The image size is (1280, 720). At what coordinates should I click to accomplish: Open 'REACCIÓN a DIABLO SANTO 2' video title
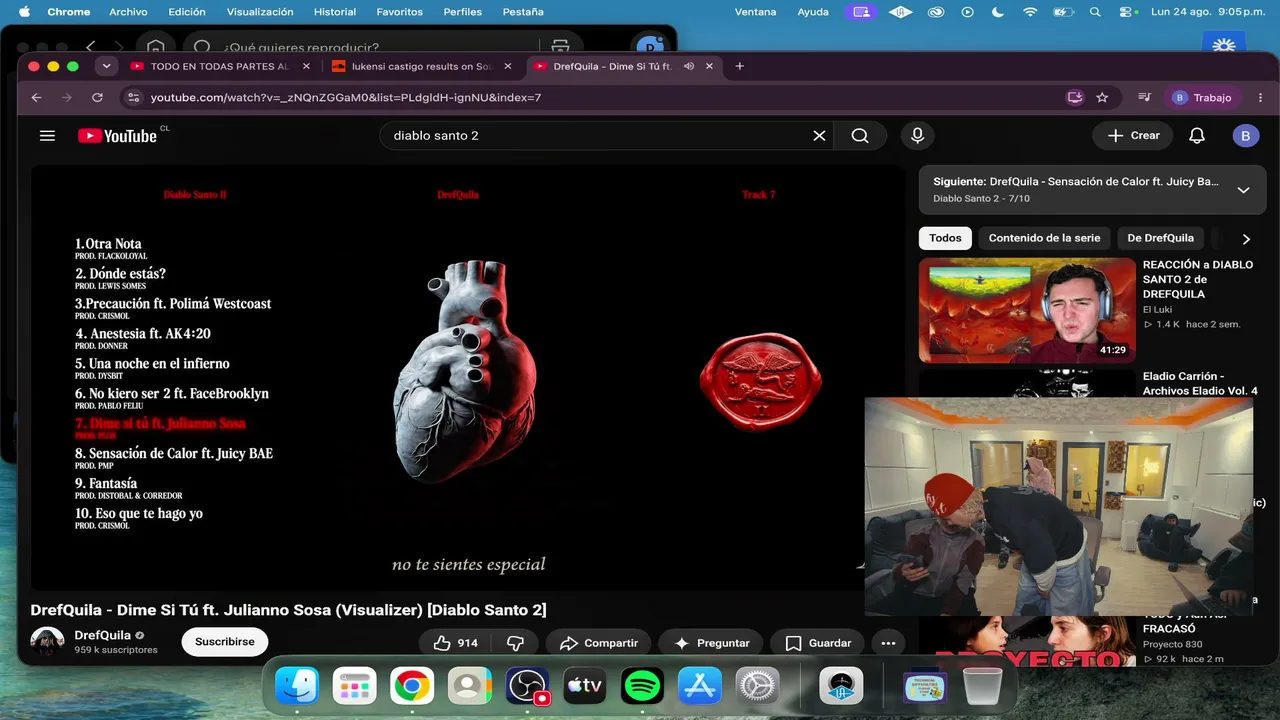1198,279
